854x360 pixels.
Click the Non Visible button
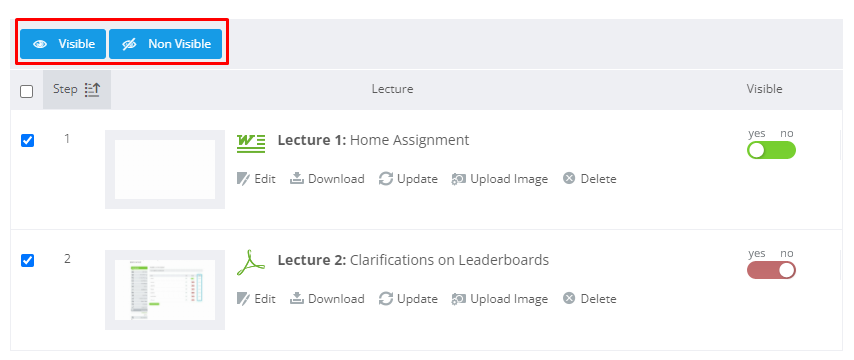tap(166, 44)
